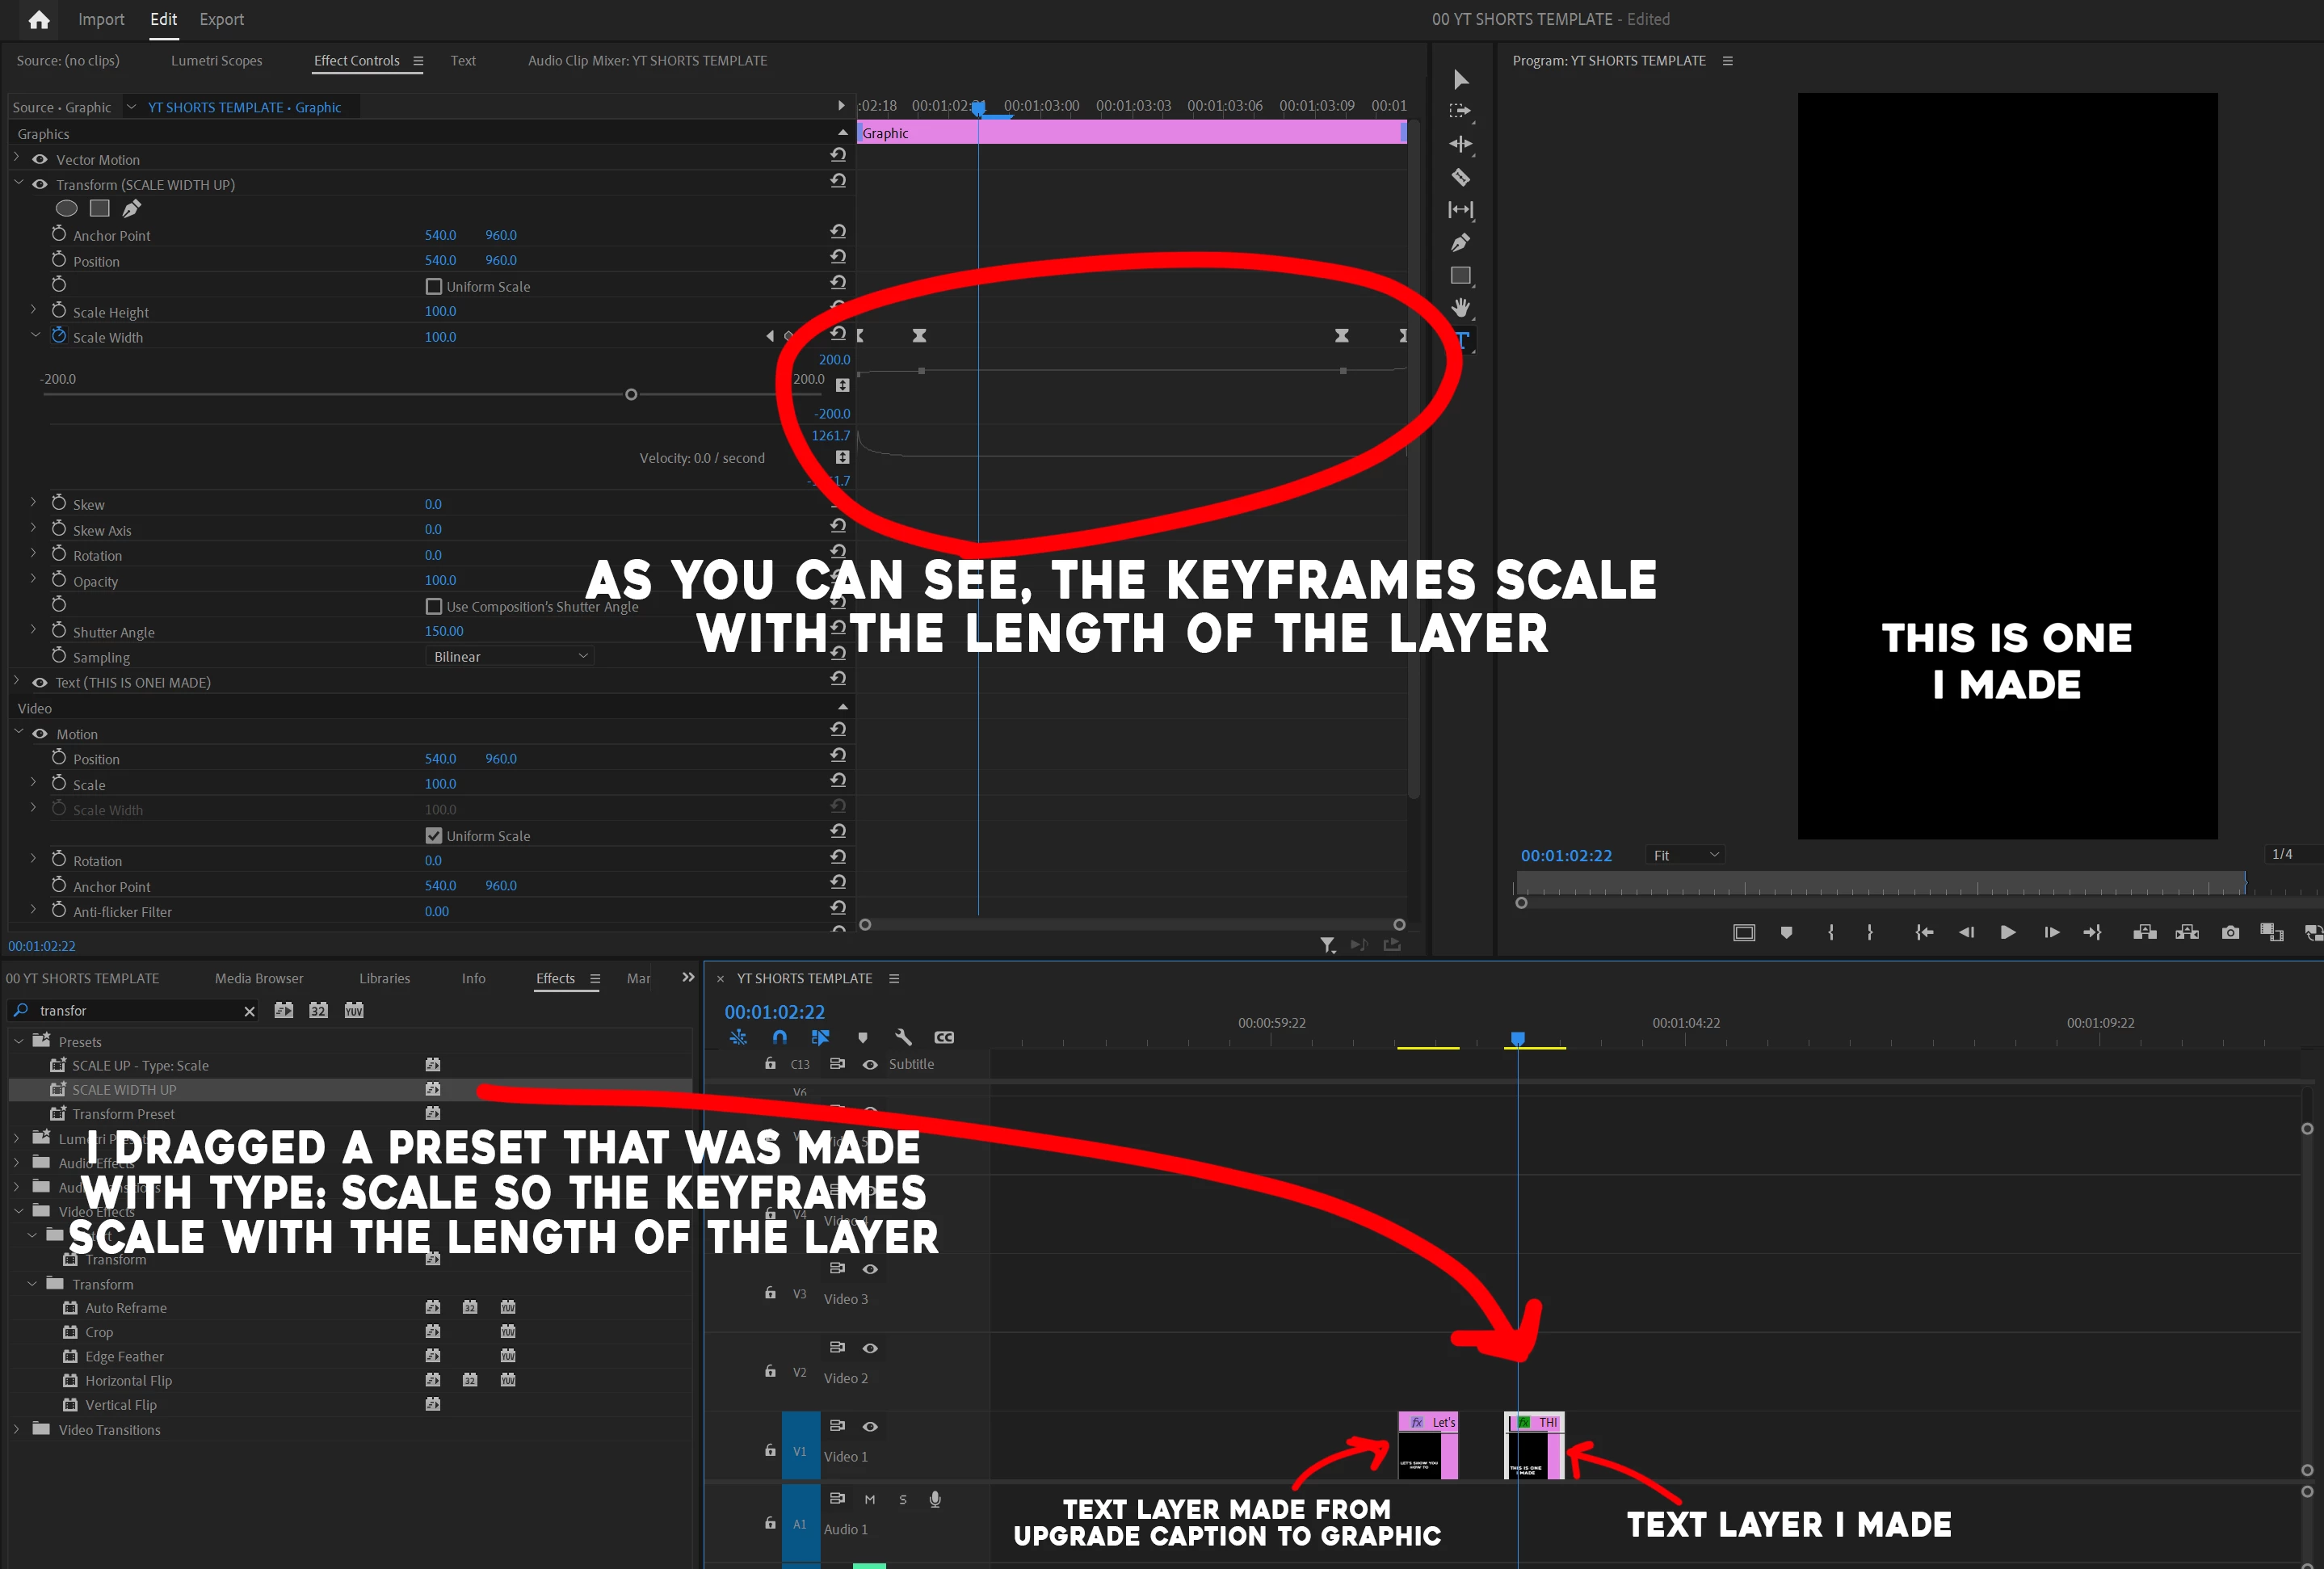Select the SCALE WIDTH UP preset

pos(124,1089)
